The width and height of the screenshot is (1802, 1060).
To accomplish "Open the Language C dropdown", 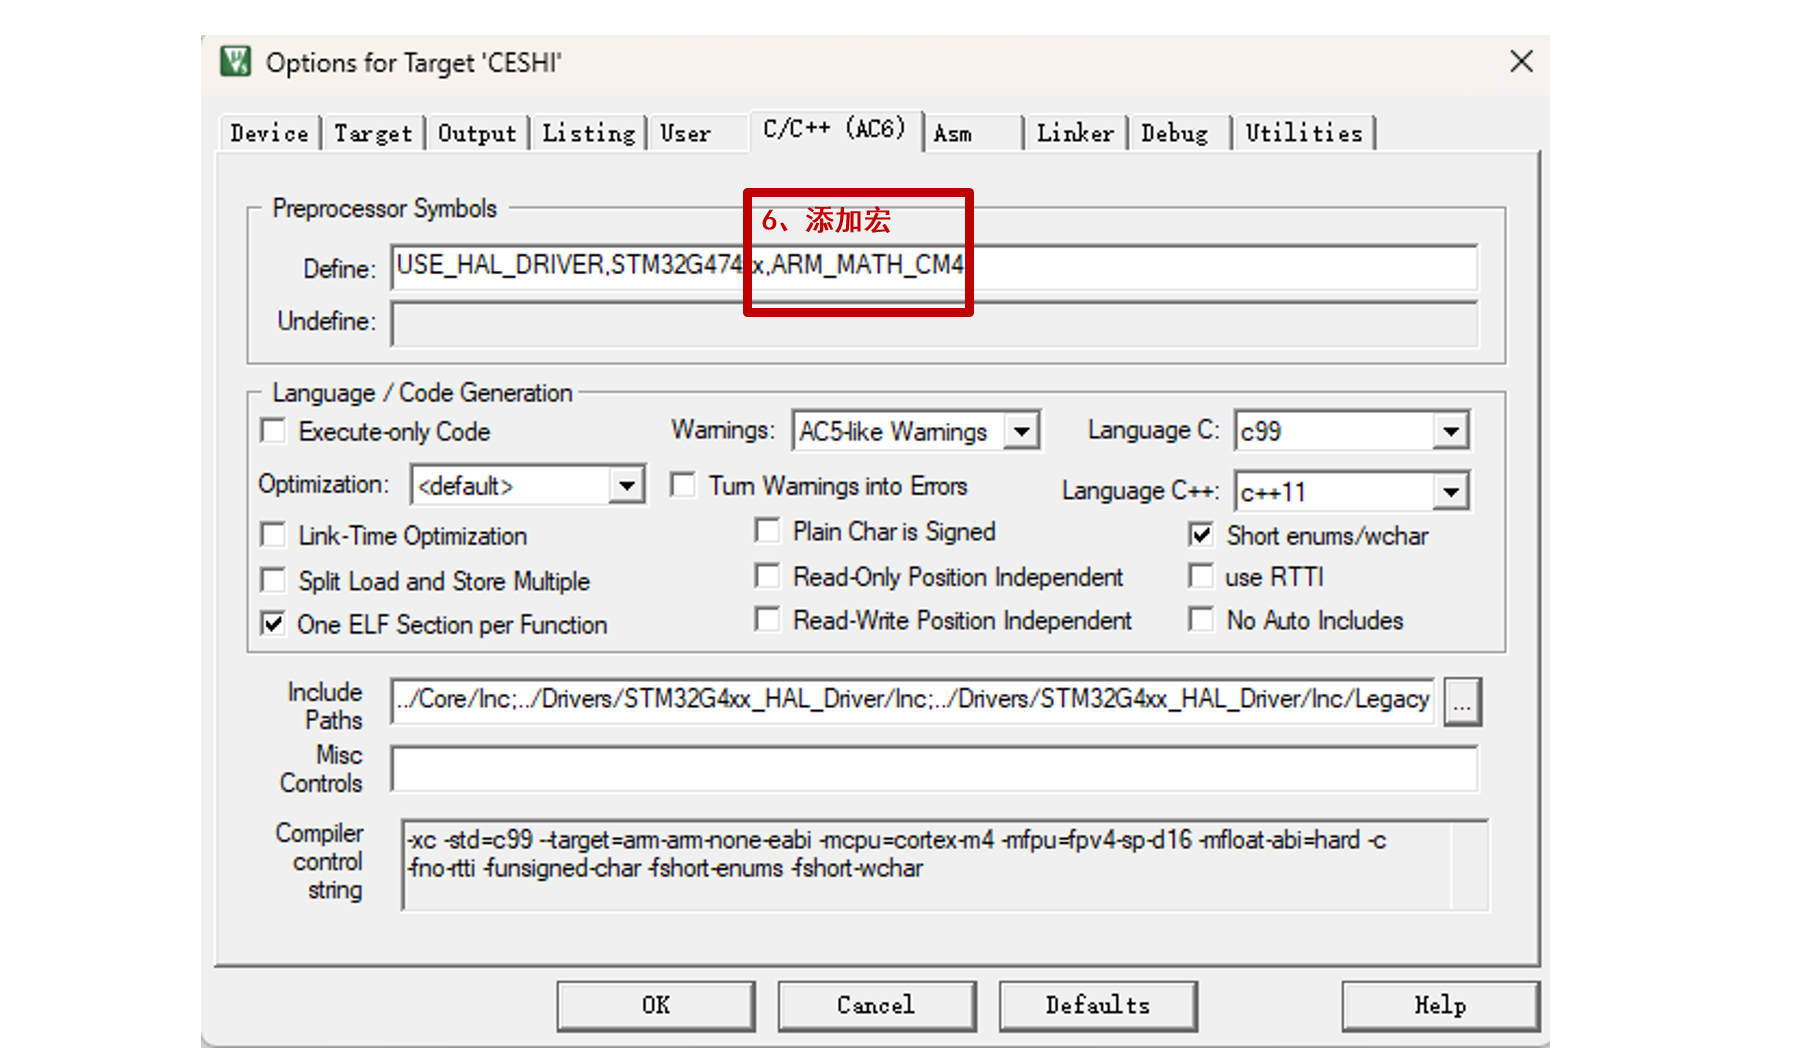I will [1453, 430].
